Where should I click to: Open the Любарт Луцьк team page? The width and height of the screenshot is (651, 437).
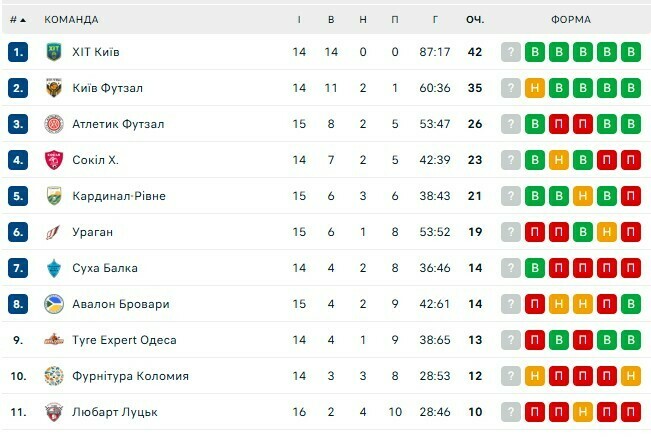click(x=115, y=412)
